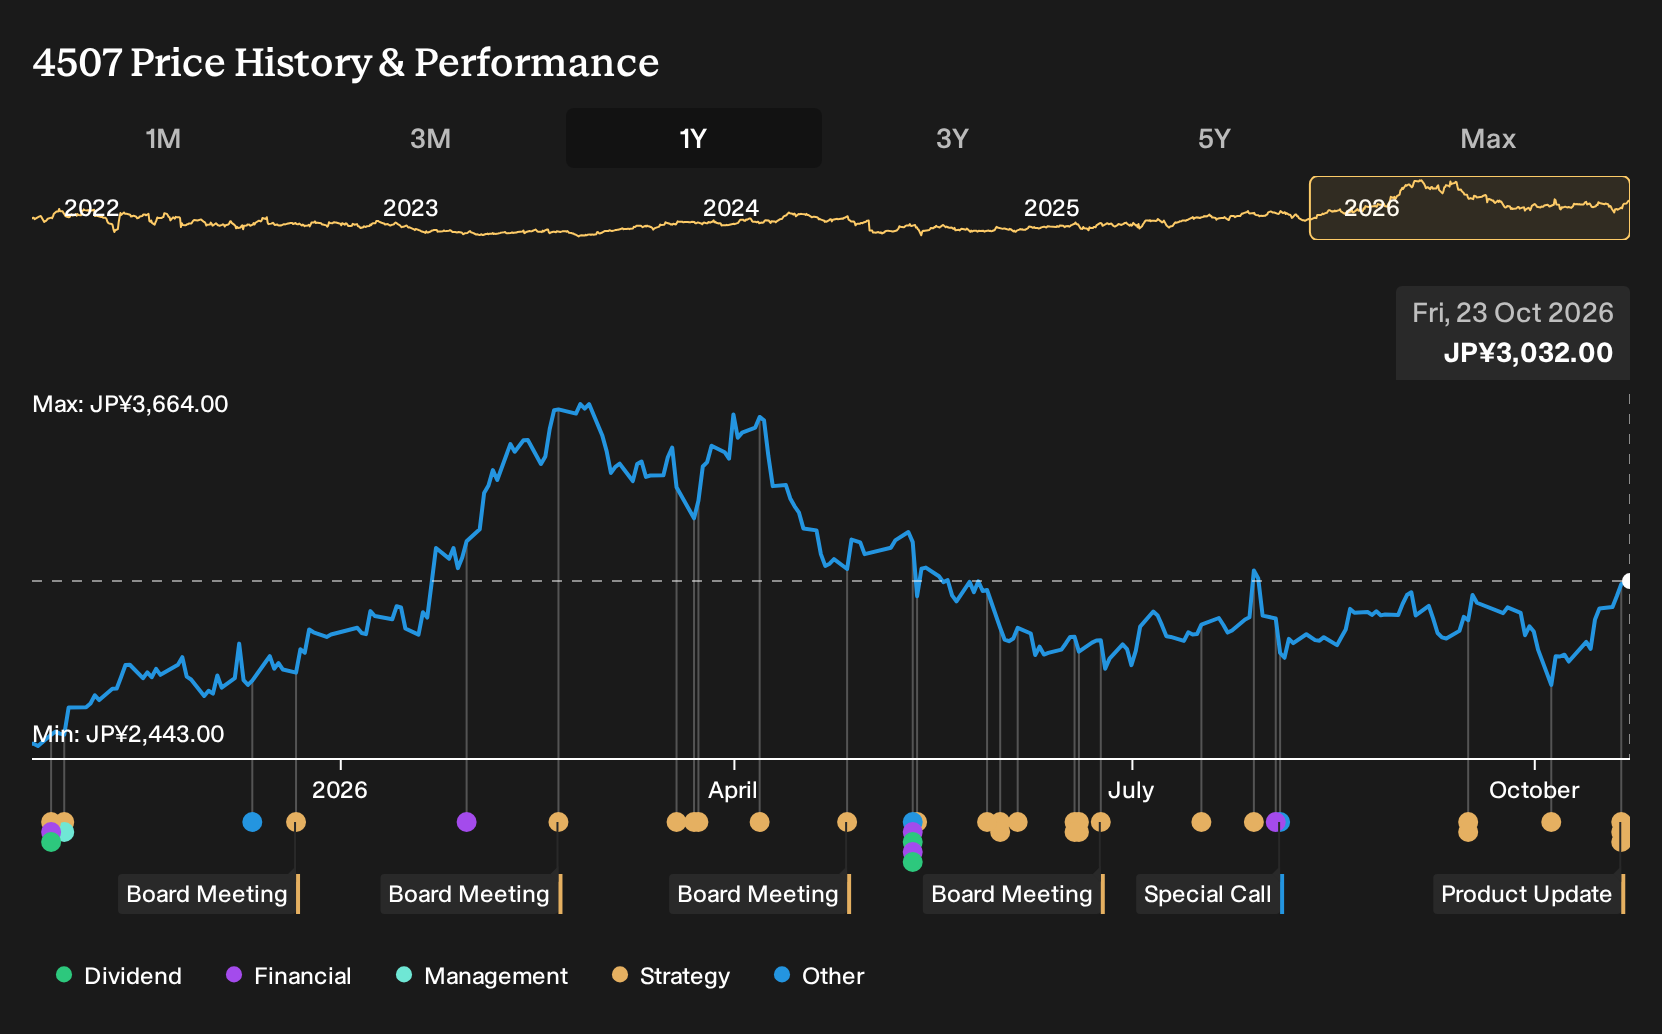Switch to the 1Y range tab

[694, 138]
